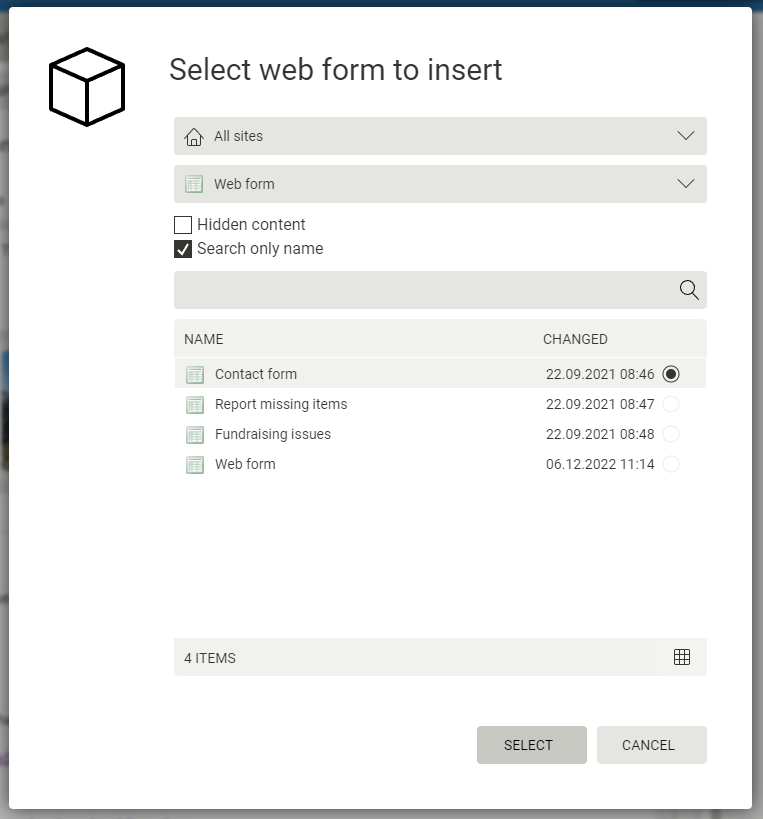Click the home icon beside All sites
Viewport: 763px width, 819px height.
[194, 136]
